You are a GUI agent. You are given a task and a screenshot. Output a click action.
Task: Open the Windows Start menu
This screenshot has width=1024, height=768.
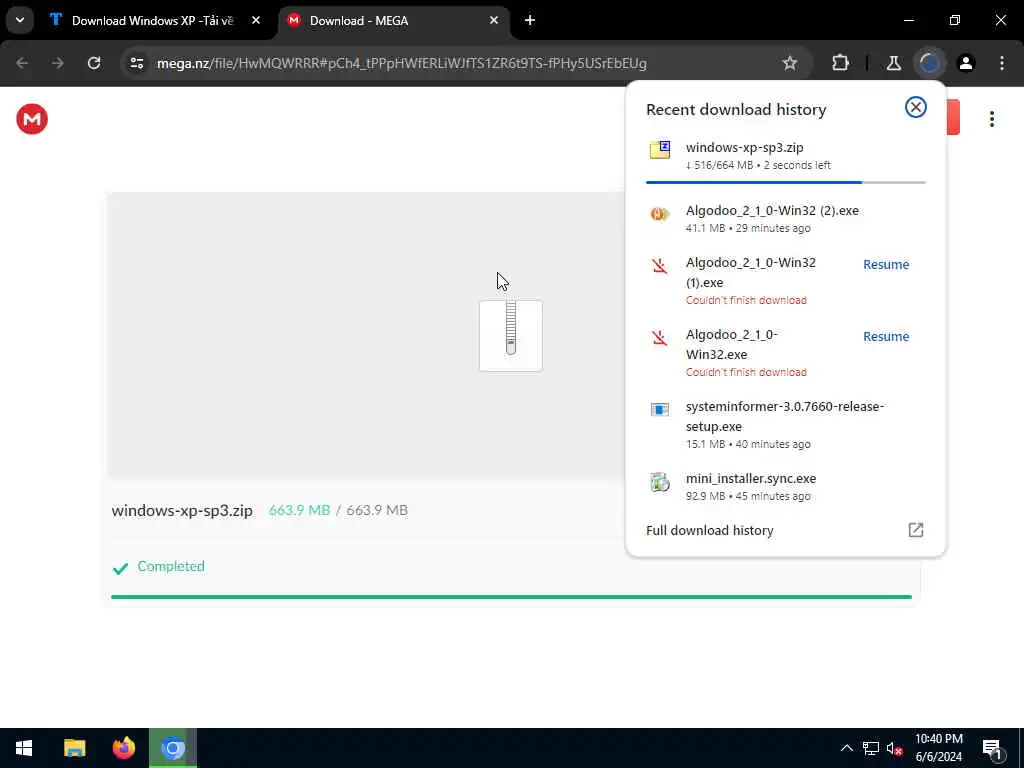pyautogui.click(x=24, y=748)
